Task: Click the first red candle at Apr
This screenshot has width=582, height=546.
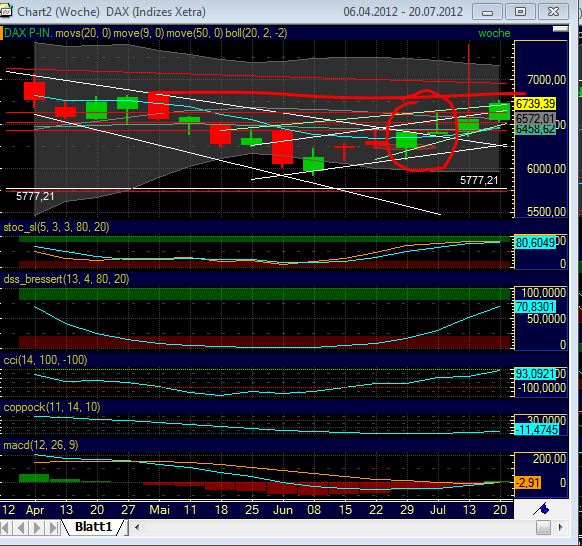Action: click(35, 91)
